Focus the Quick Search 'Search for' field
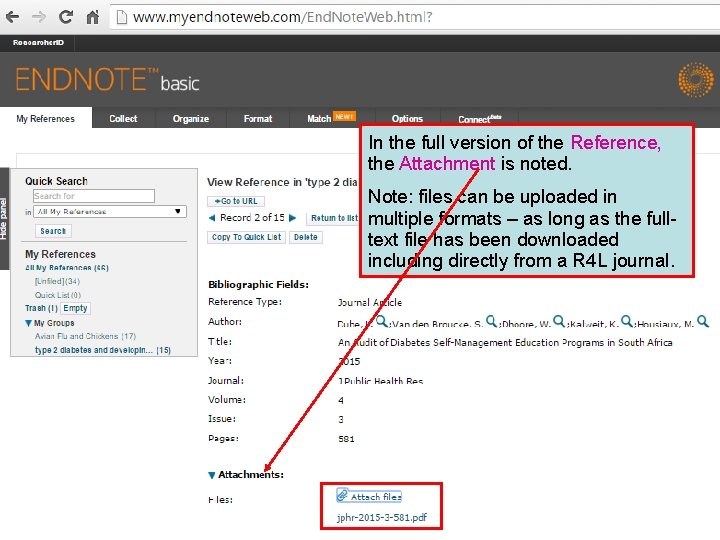The width and height of the screenshot is (720, 540). pos(94,196)
